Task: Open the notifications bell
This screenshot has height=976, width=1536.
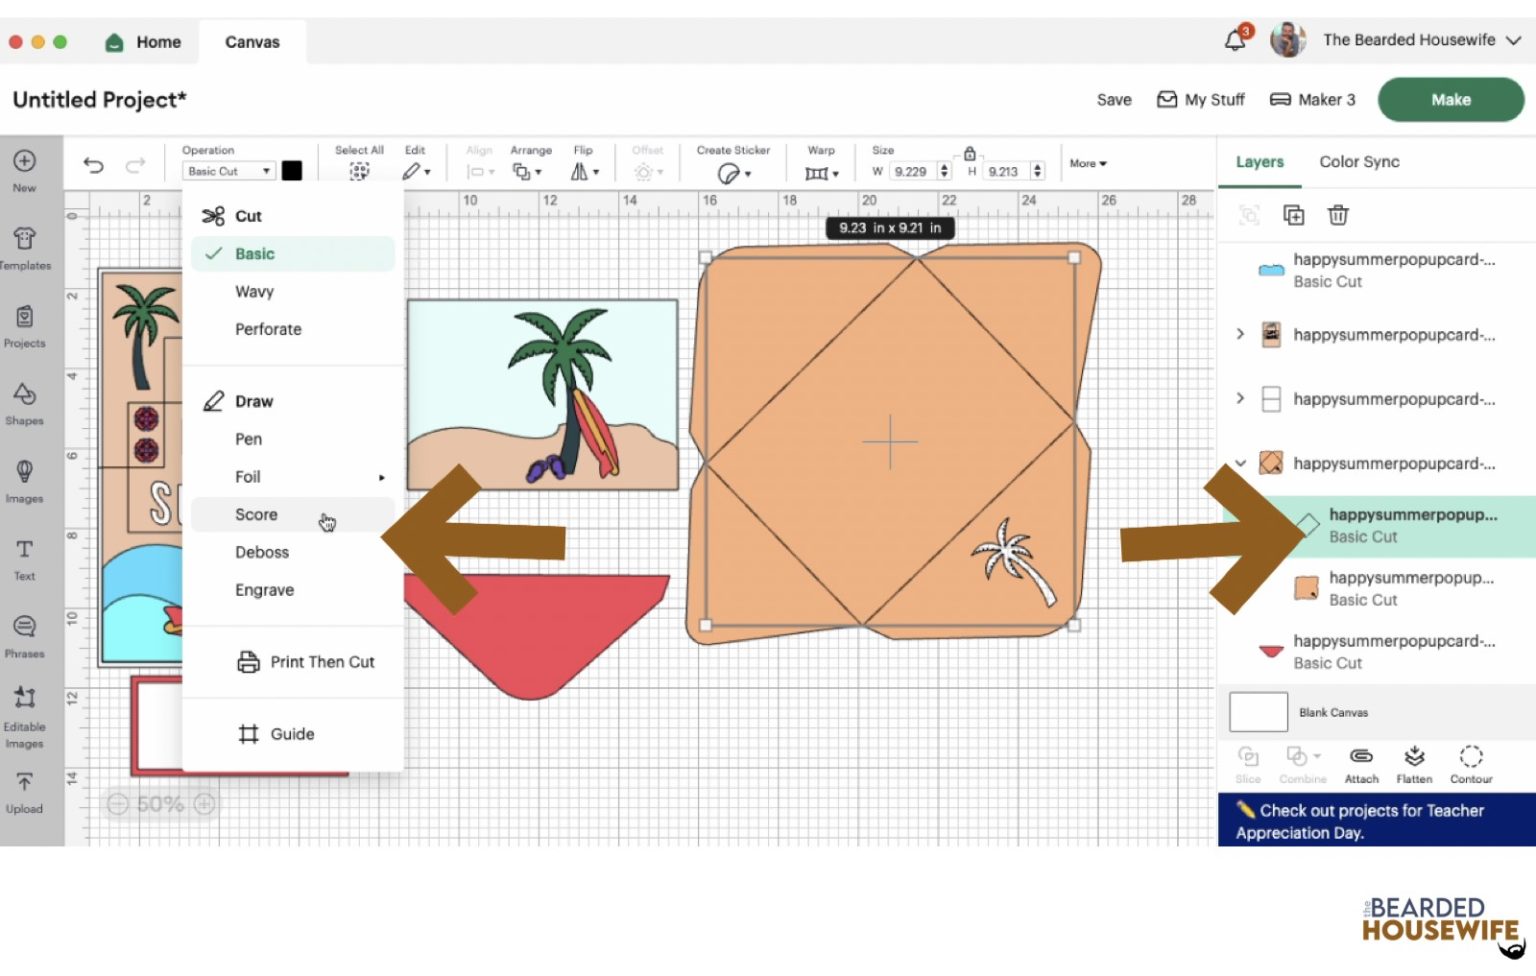Action: (1235, 40)
